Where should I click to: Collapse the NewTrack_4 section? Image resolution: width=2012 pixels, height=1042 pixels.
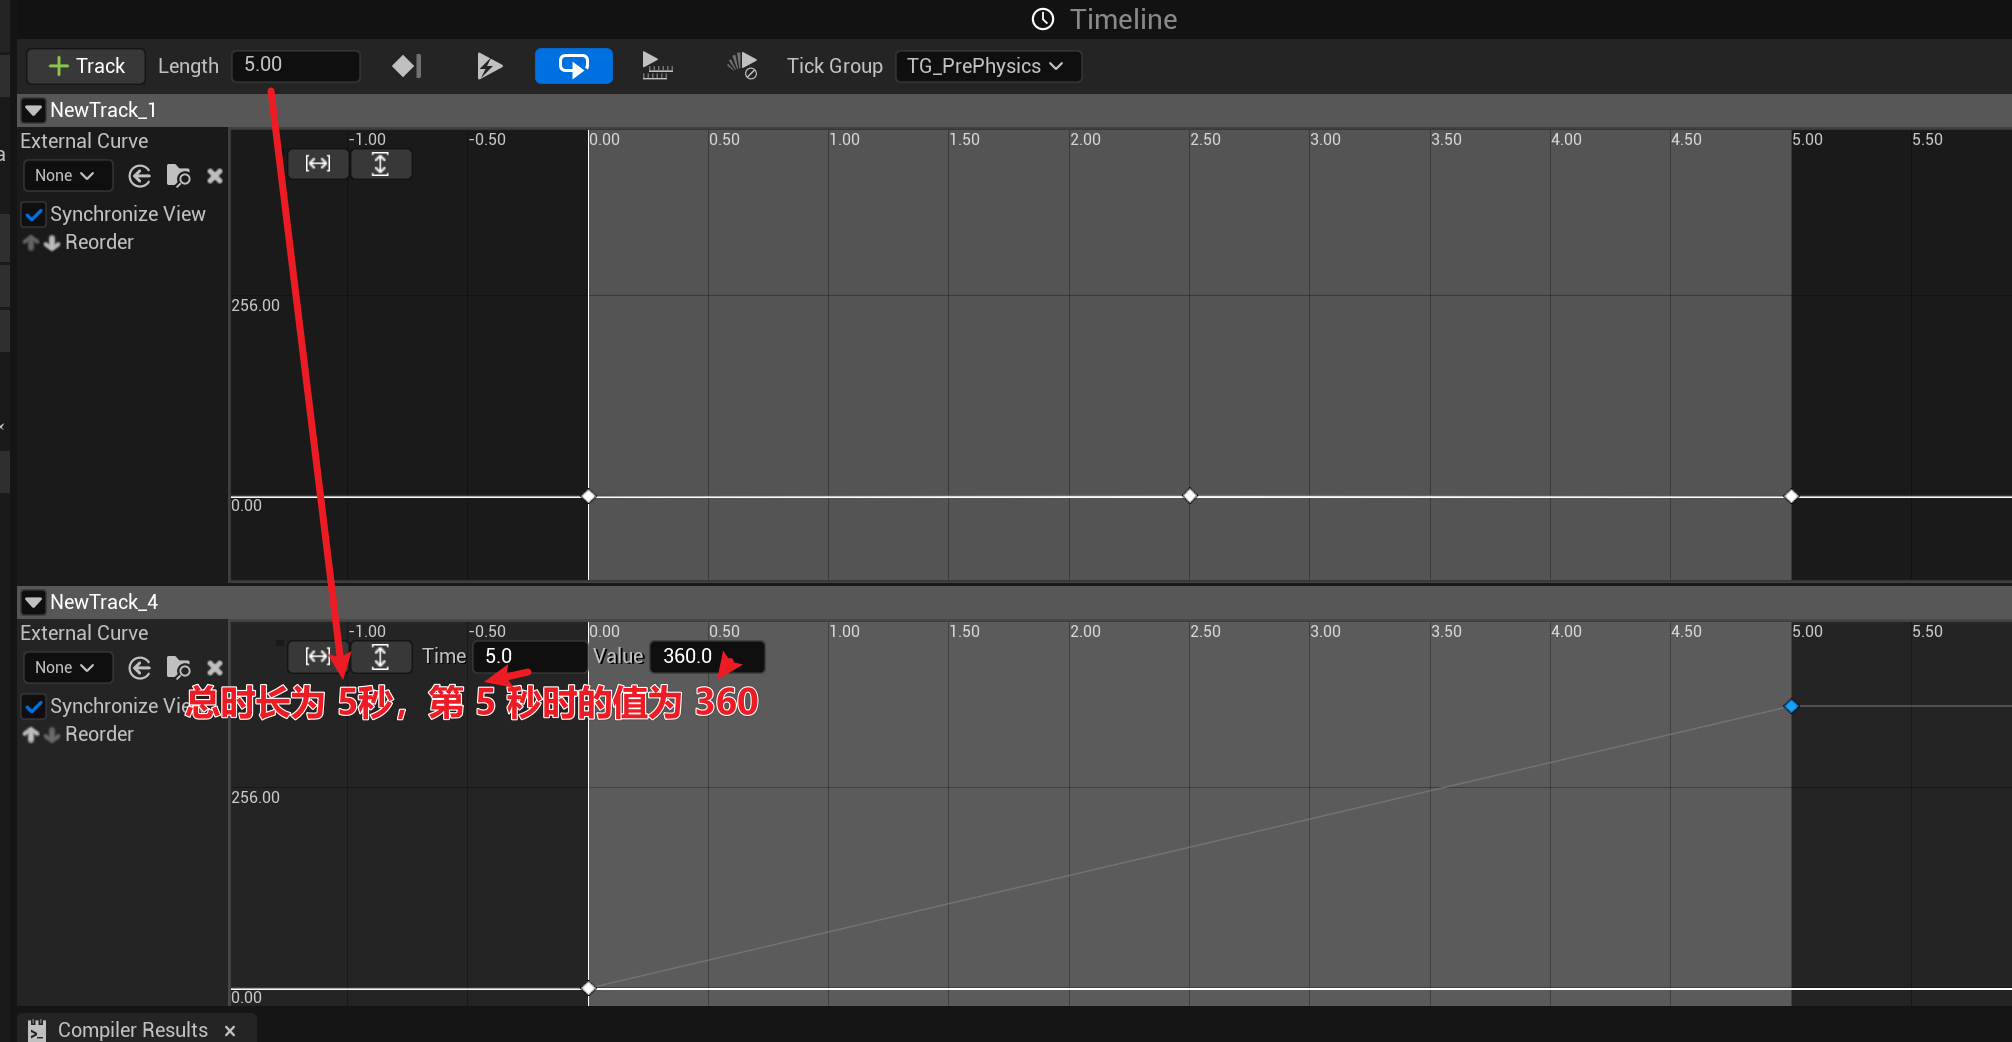[33, 602]
